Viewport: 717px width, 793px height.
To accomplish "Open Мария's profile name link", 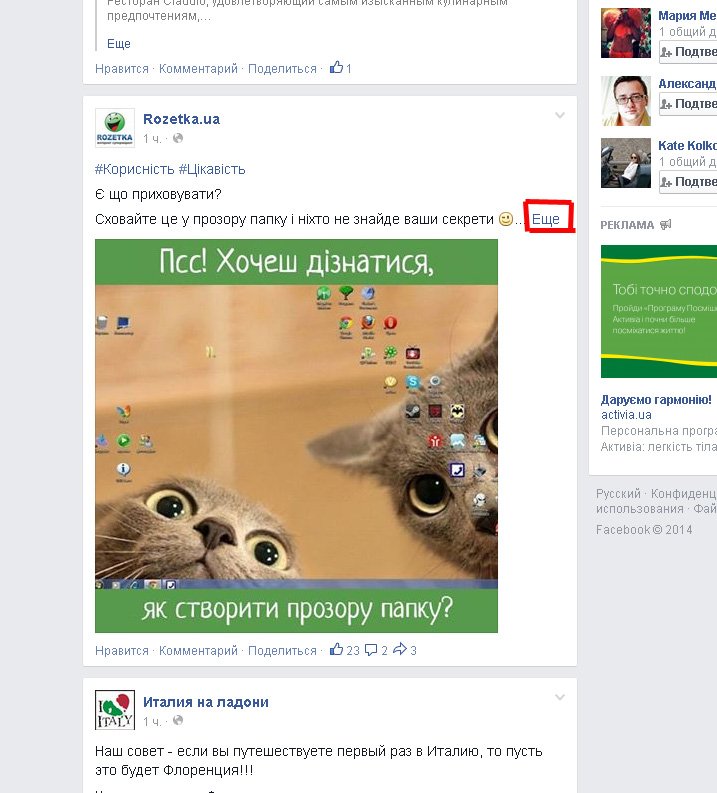I will pos(687,16).
